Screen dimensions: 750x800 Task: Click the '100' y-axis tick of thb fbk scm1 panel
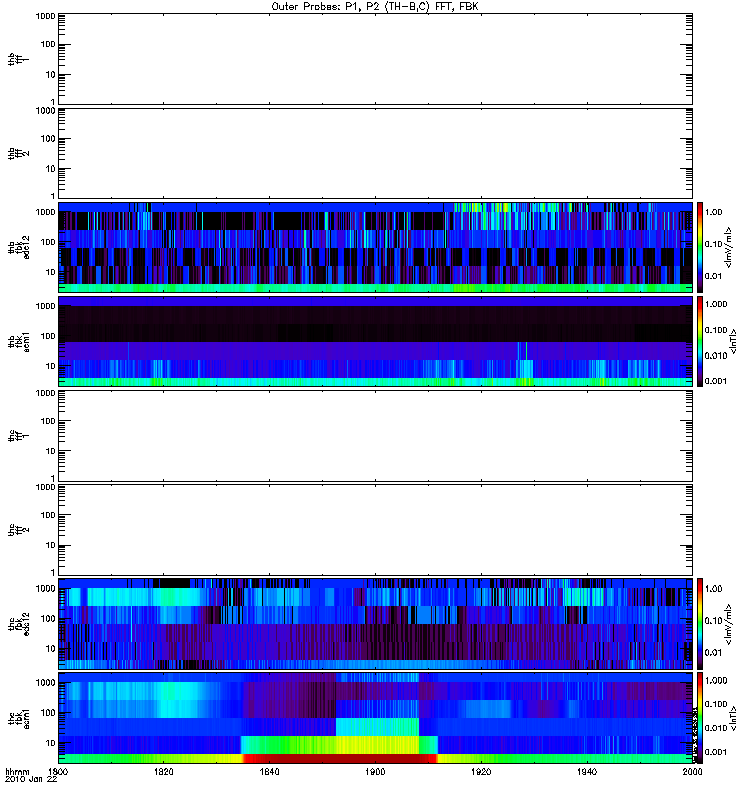click(x=48, y=336)
